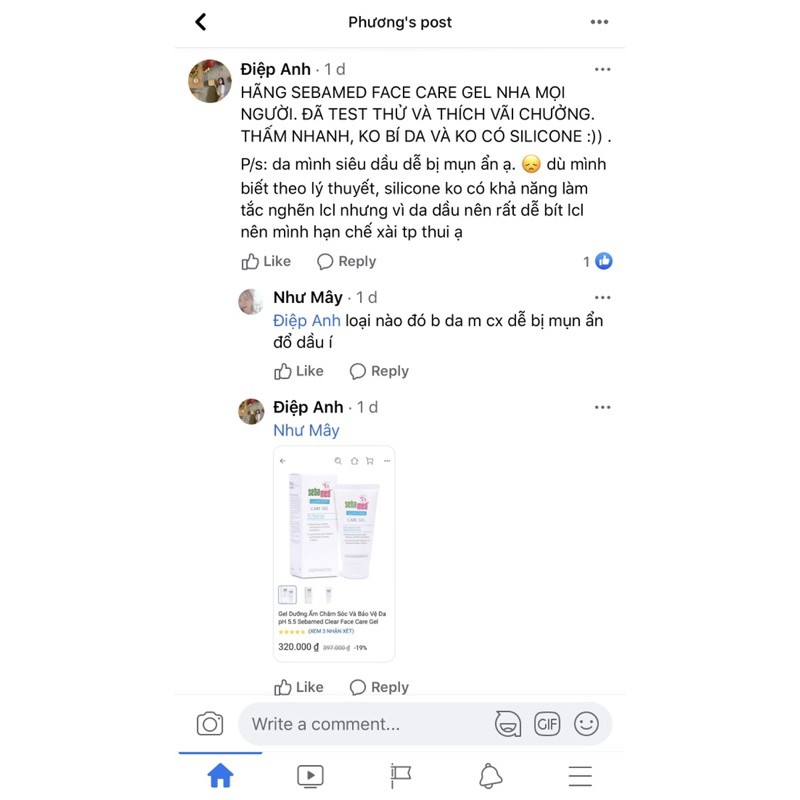Open Điệp Anh's profile picture
800x800 pixels.
[210, 81]
